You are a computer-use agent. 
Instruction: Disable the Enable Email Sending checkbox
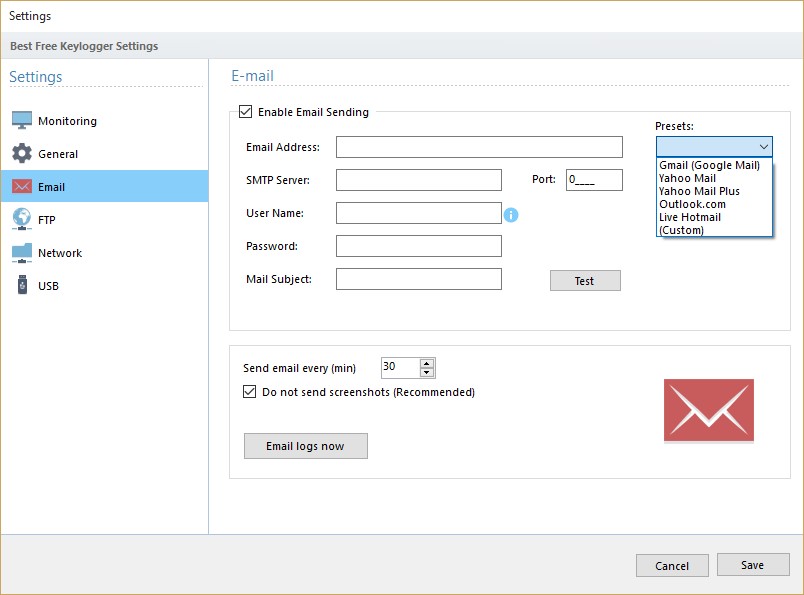(x=243, y=112)
